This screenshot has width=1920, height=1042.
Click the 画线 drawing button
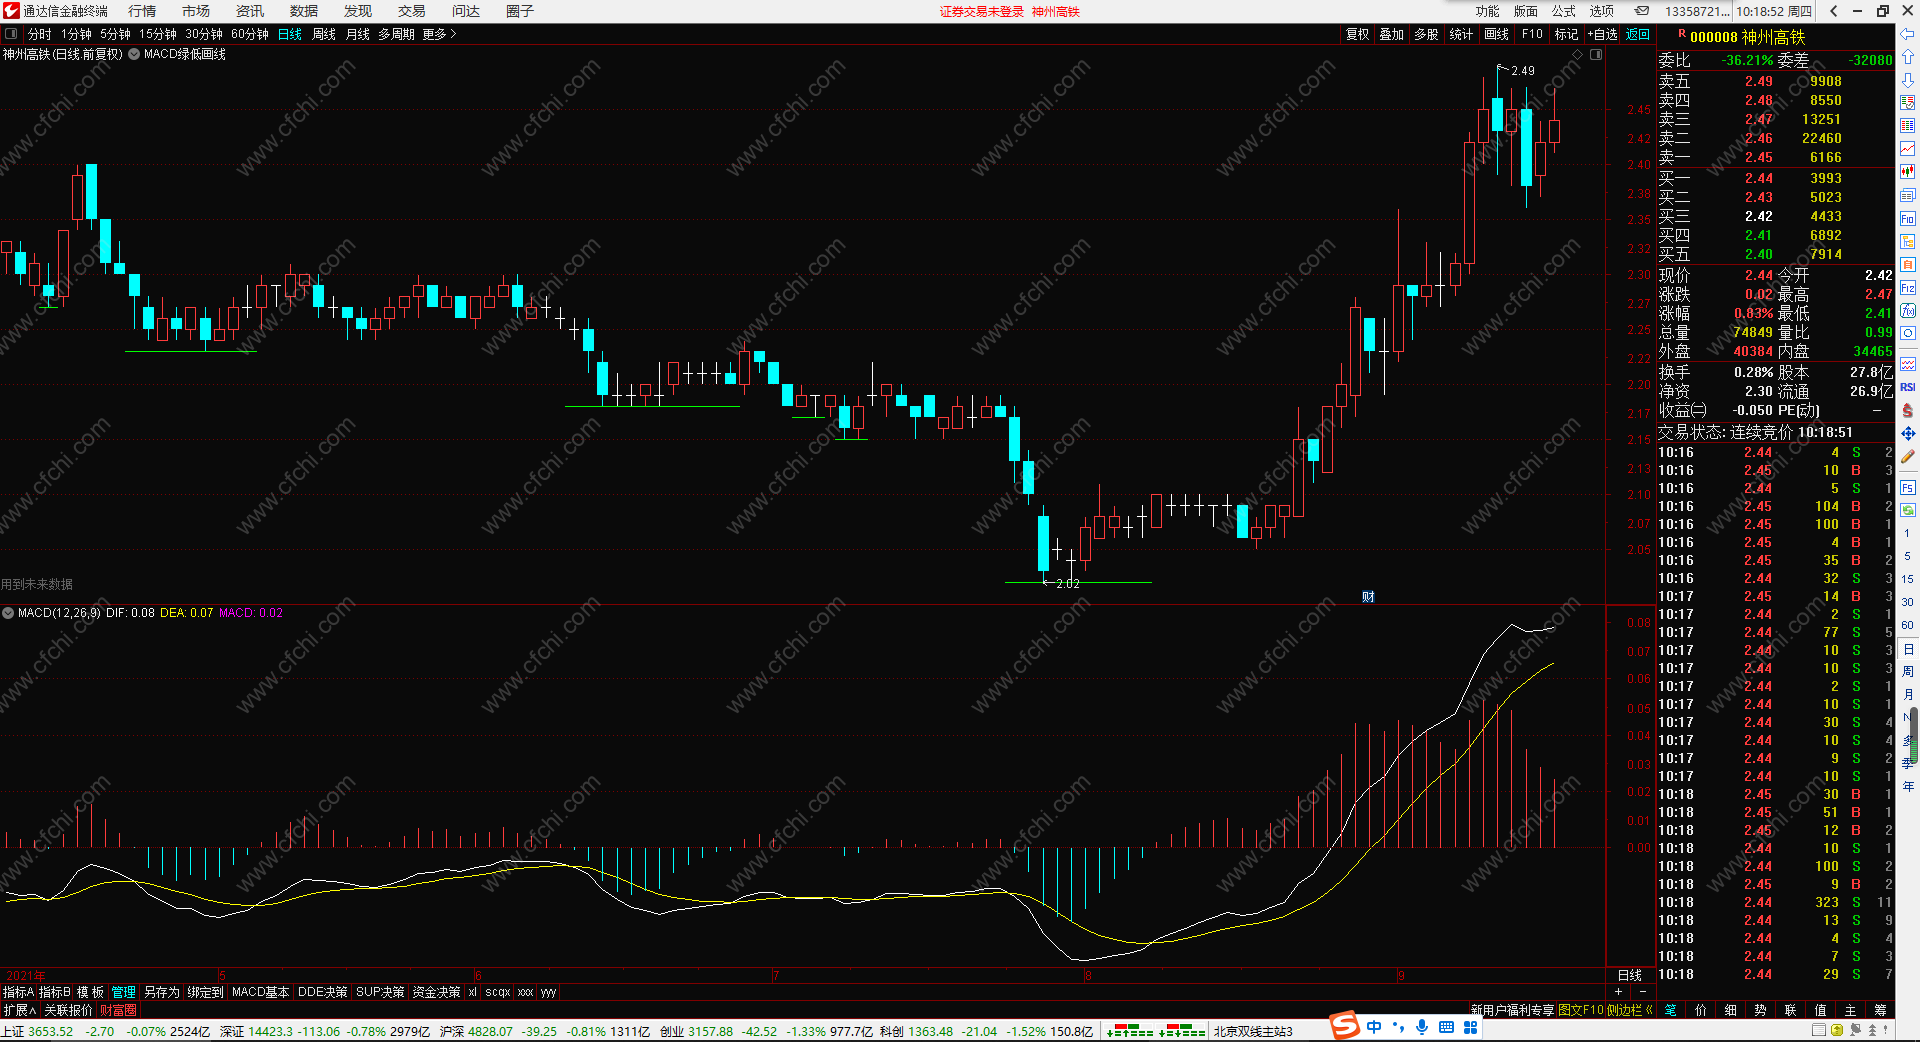pos(1496,34)
